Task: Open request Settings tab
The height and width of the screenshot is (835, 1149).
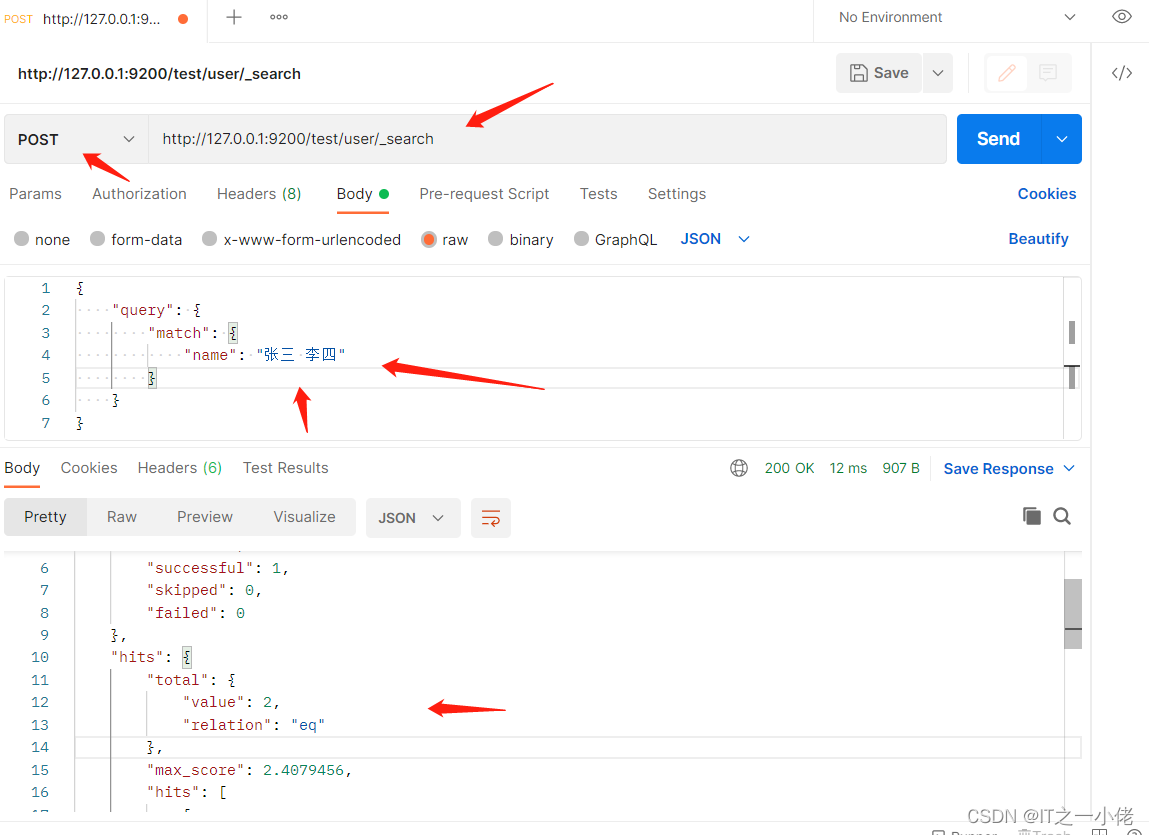Action: pyautogui.click(x=676, y=194)
